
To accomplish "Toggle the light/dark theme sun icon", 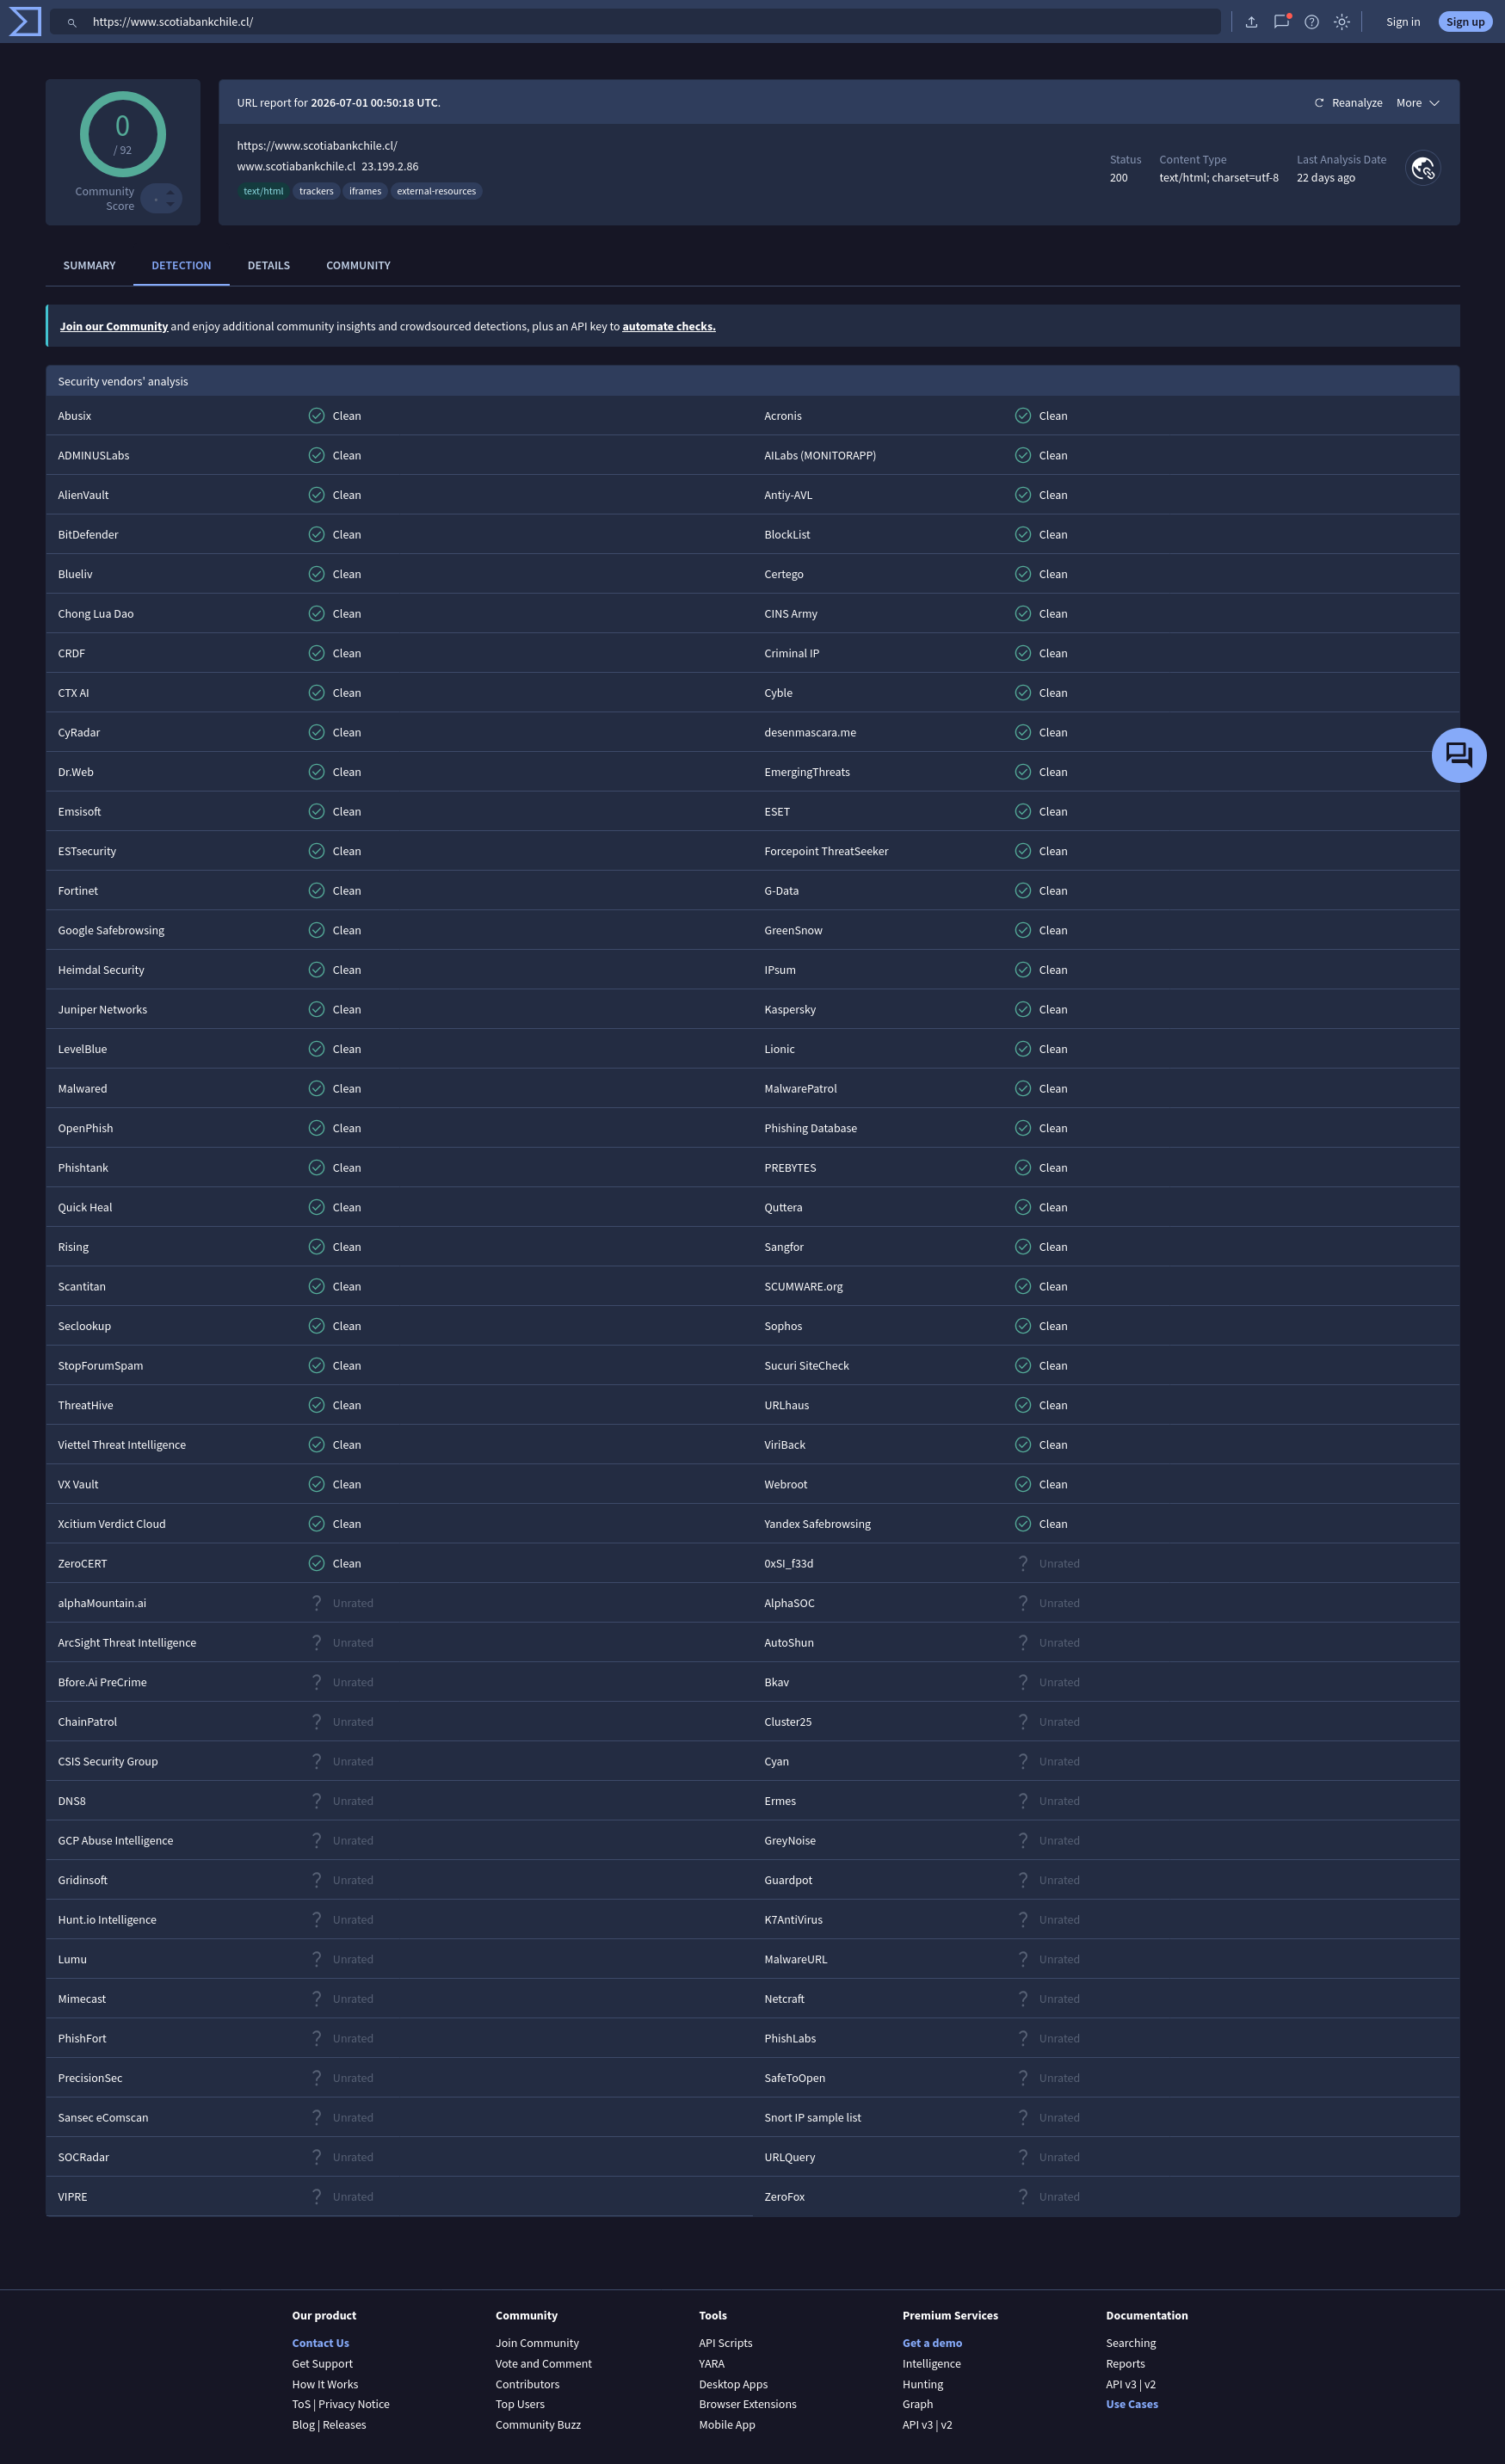I will click(x=1342, y=22).
